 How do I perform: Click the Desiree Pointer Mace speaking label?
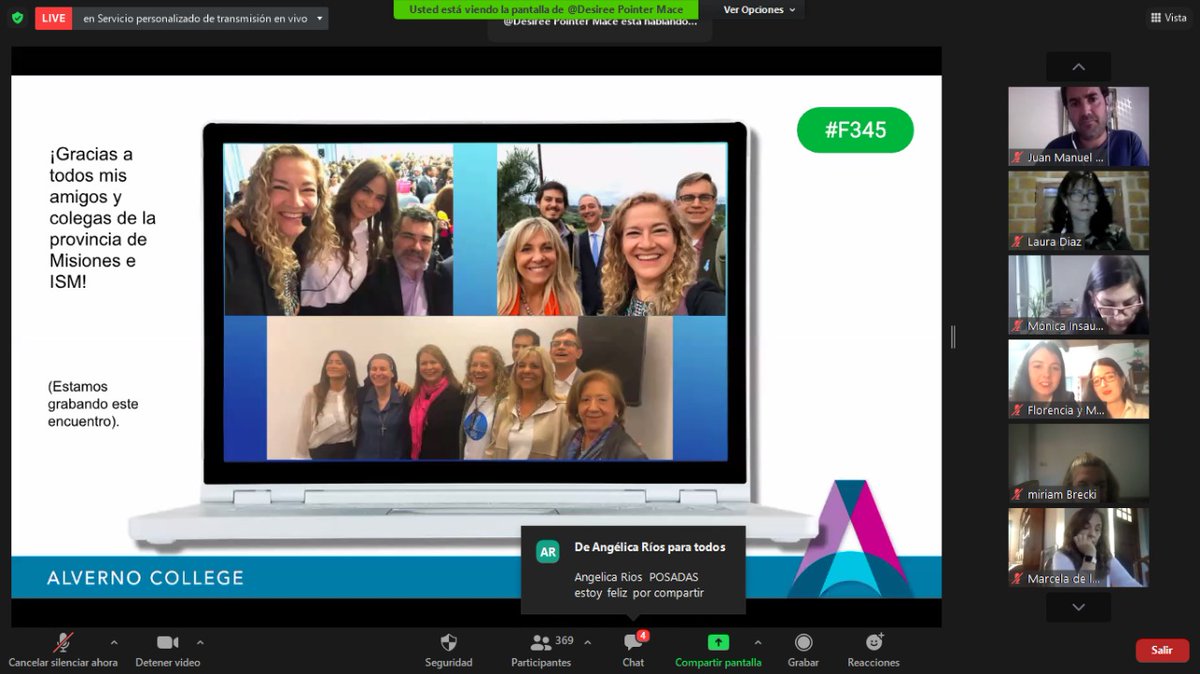coord(600,22)
